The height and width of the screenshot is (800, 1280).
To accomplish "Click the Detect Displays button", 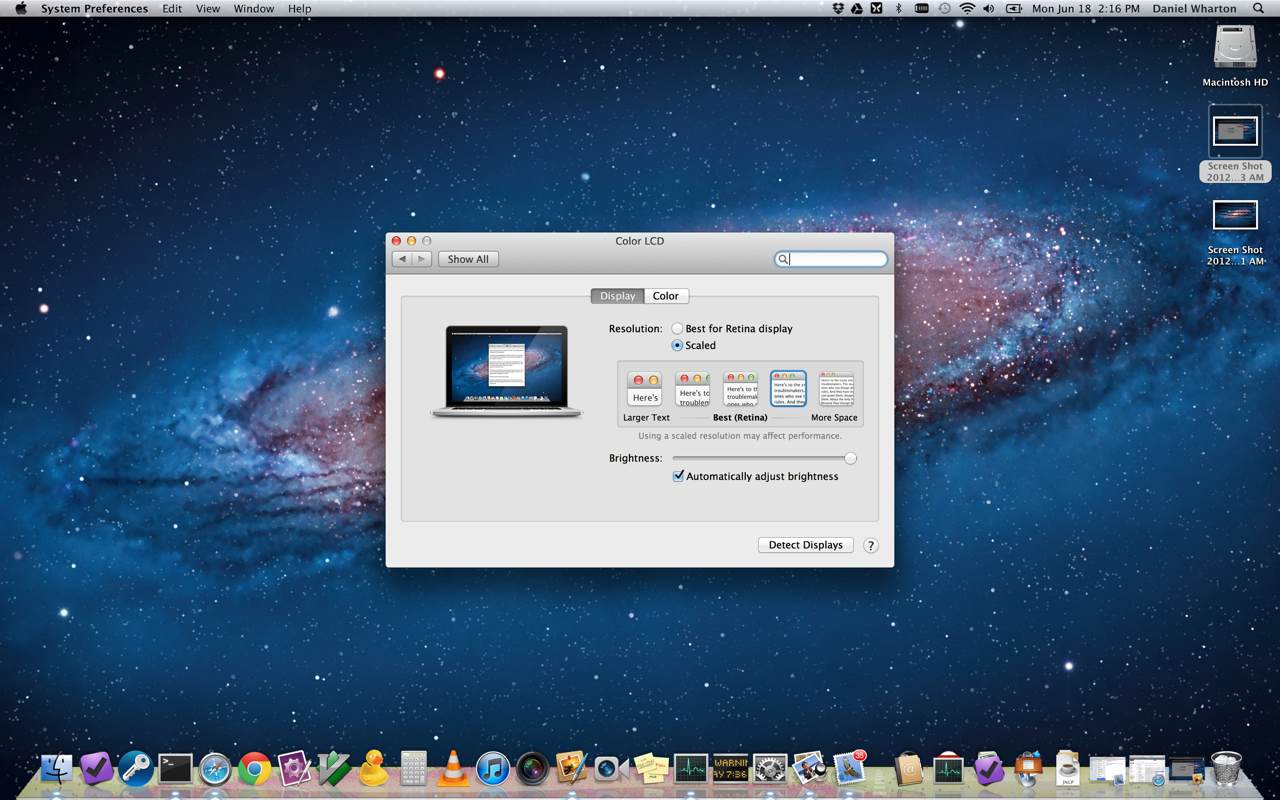I will click(805, 545).
